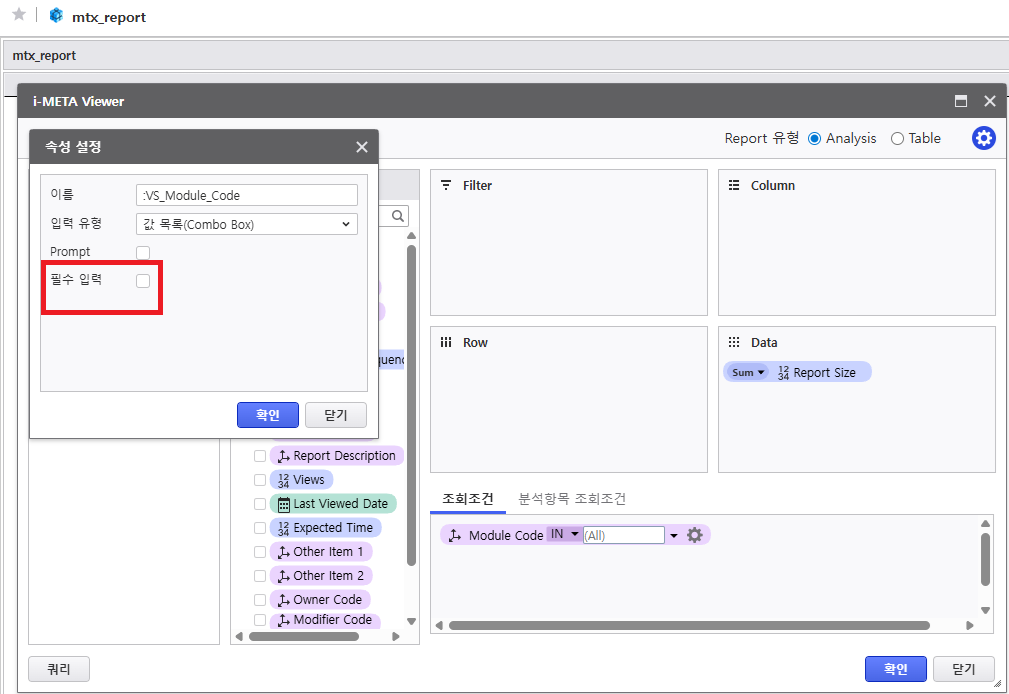Open Module Code condition gear settings
Screen dimensions: 1009x694
[695, 535]
